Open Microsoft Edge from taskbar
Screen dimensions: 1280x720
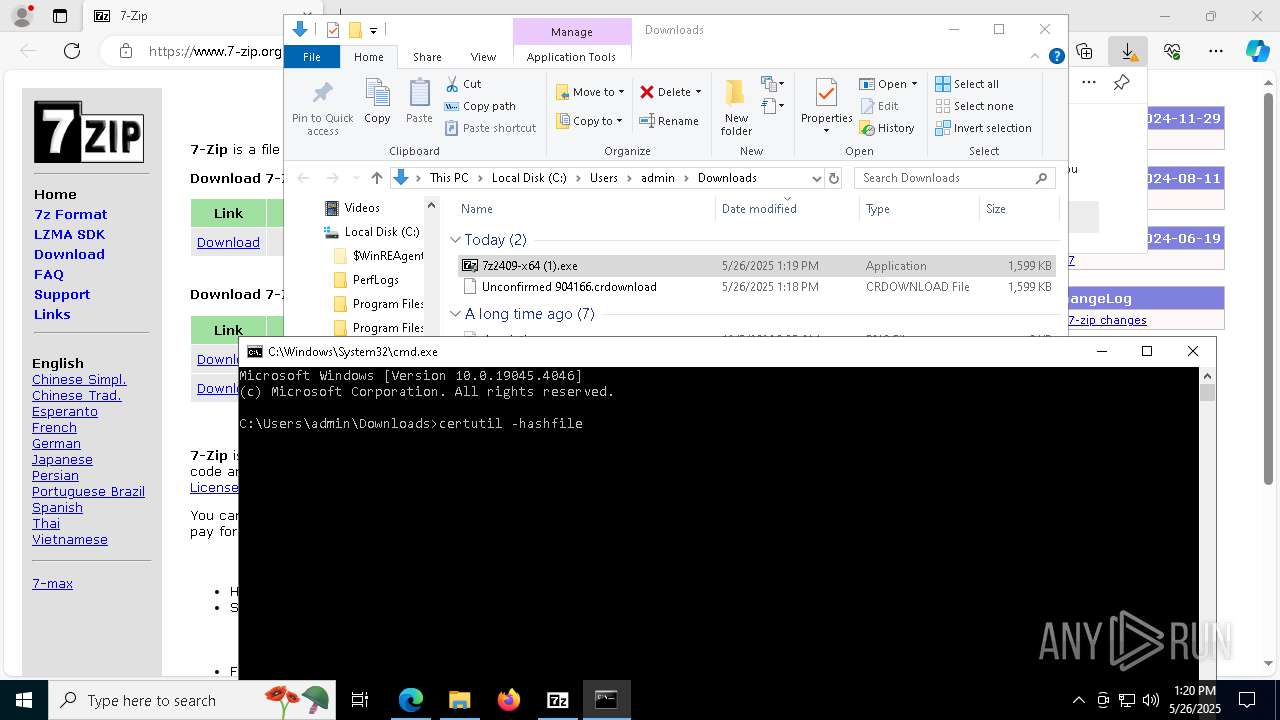[411, 700]
